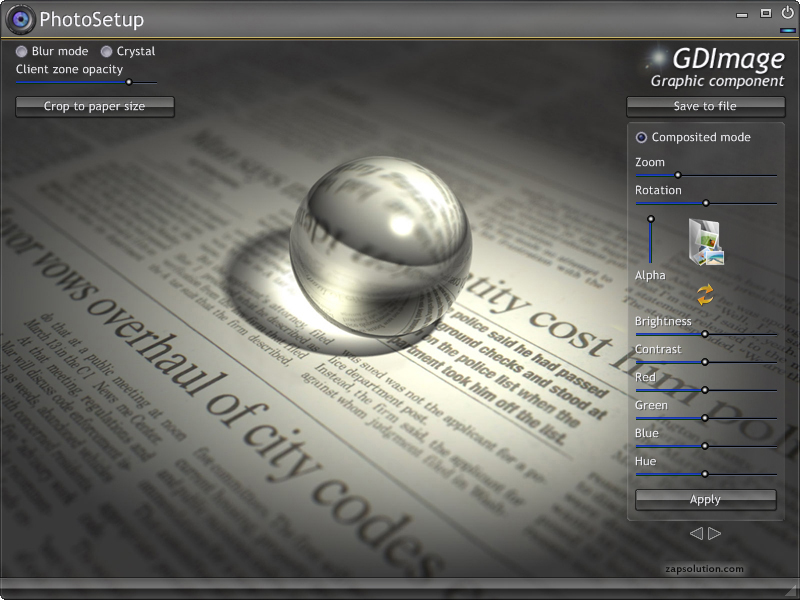Click Crop to paper size button
Screen dimensions: 800x600
tap(95, 107)
